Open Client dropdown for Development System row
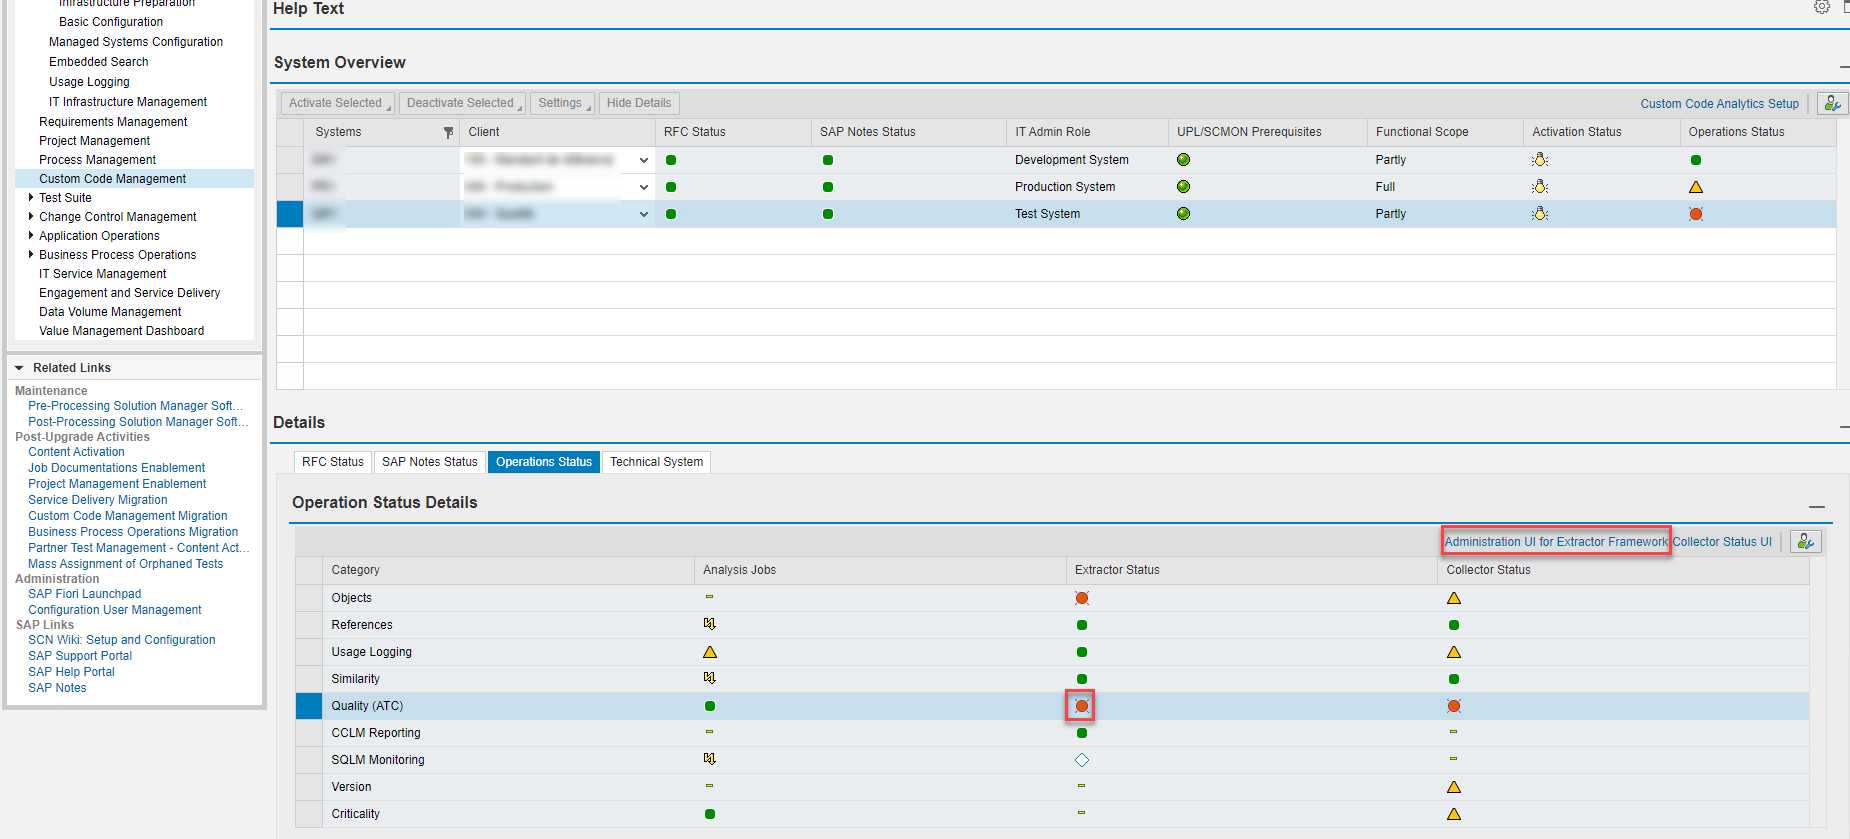This screenshot has height=839, width=1850. tap(644, 160)
